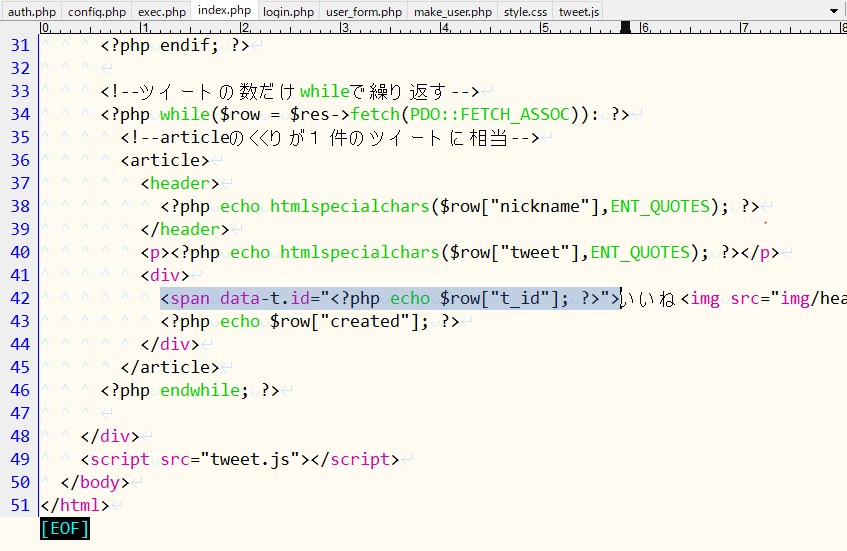Click the highlighted 'span data-t.id' code

[390, 298]
